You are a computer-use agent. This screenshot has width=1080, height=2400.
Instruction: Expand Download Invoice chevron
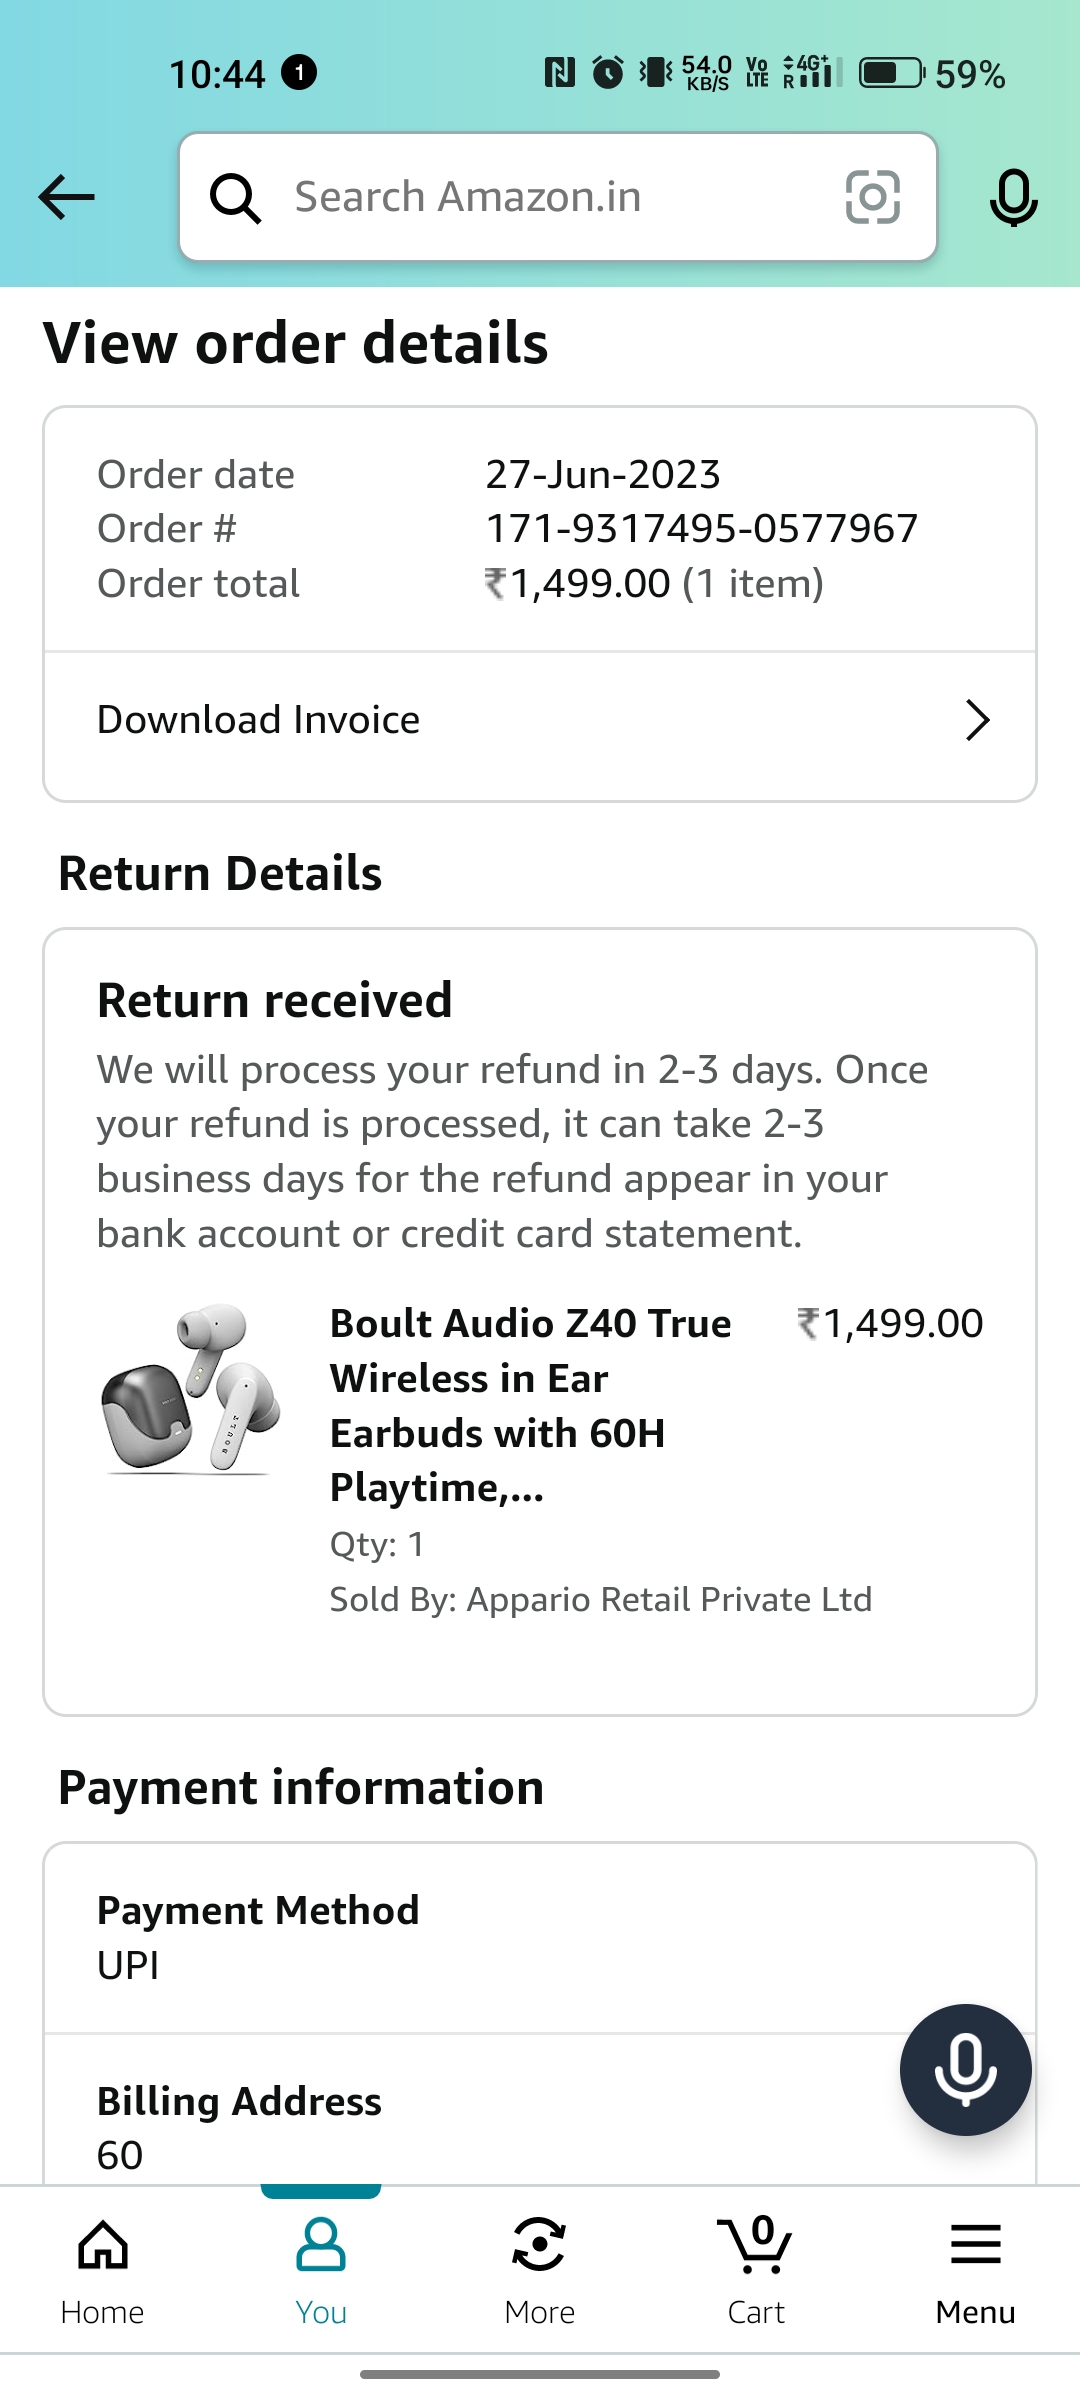(977, 720)
